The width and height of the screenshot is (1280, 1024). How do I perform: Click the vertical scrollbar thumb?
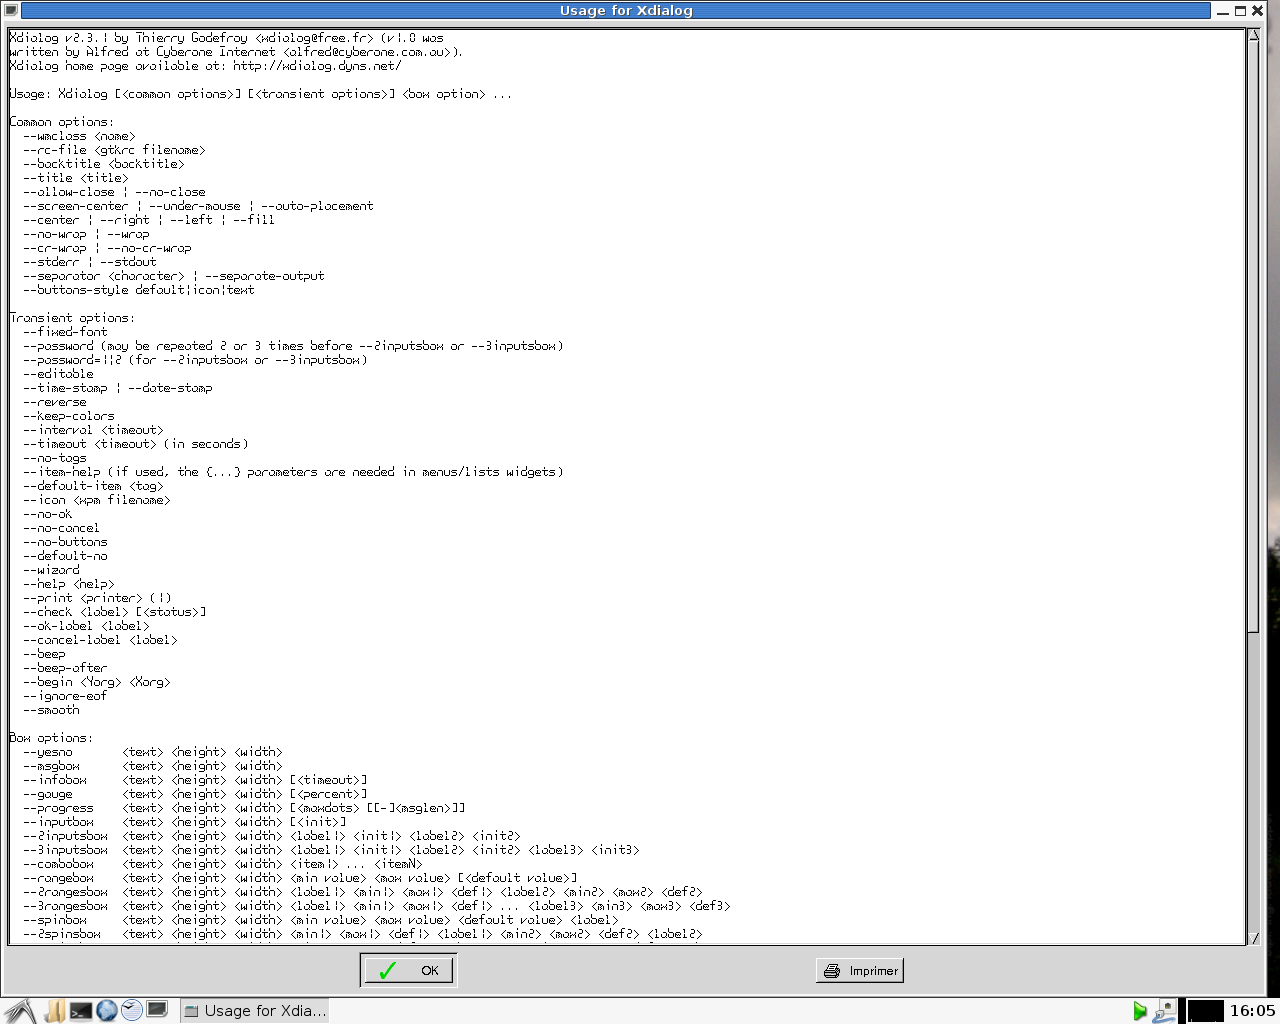tap(1253, 336)
